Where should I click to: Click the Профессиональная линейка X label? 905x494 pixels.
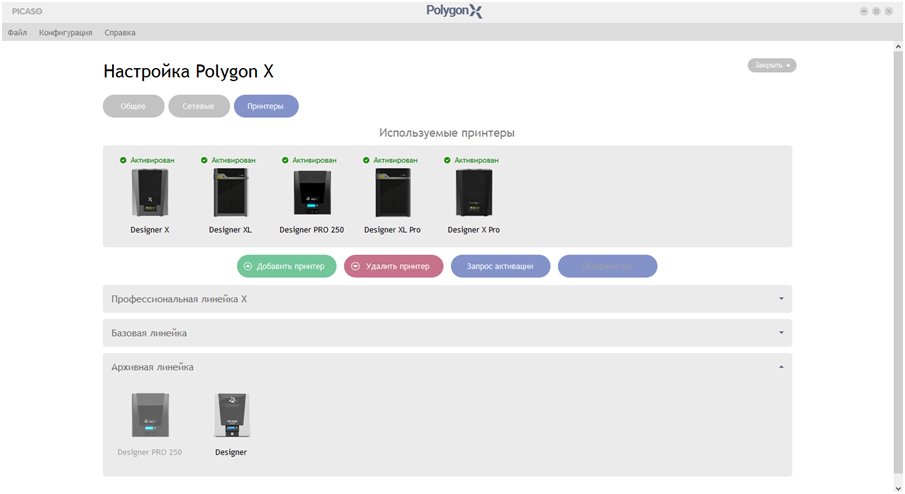[x=179, y=299]
